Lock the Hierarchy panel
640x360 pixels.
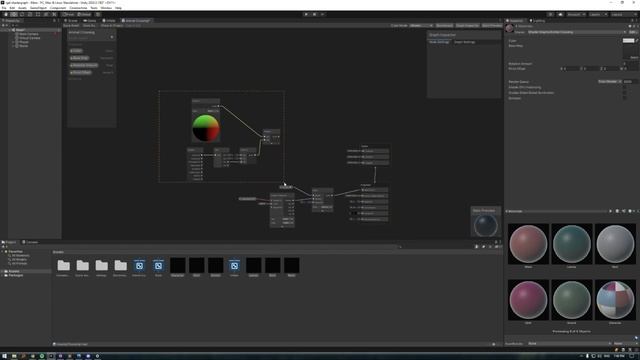click(54, 20)
